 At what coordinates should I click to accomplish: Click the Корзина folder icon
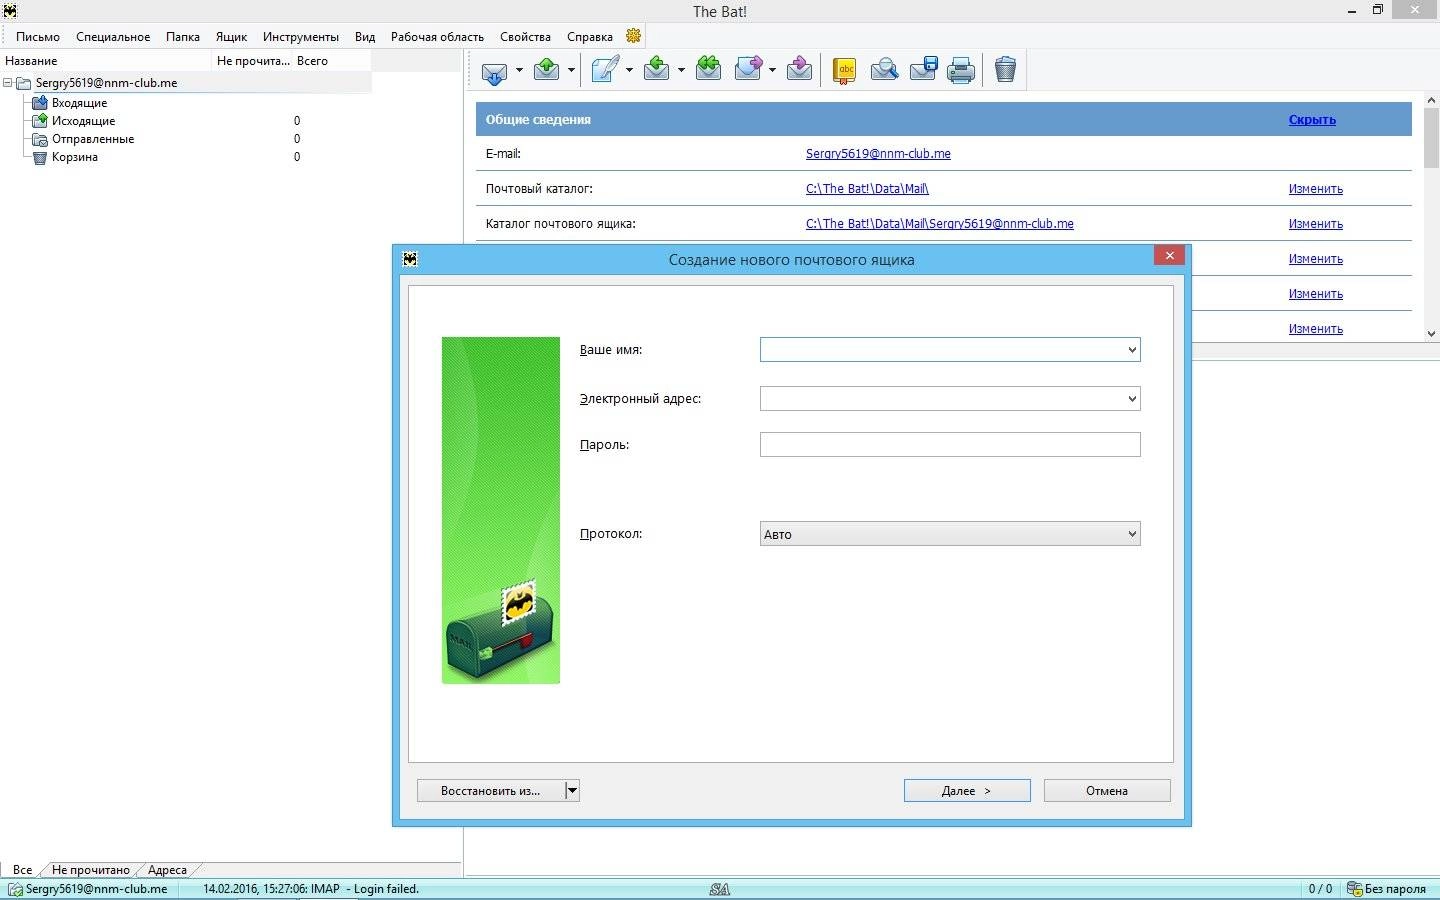coord(40,157)
